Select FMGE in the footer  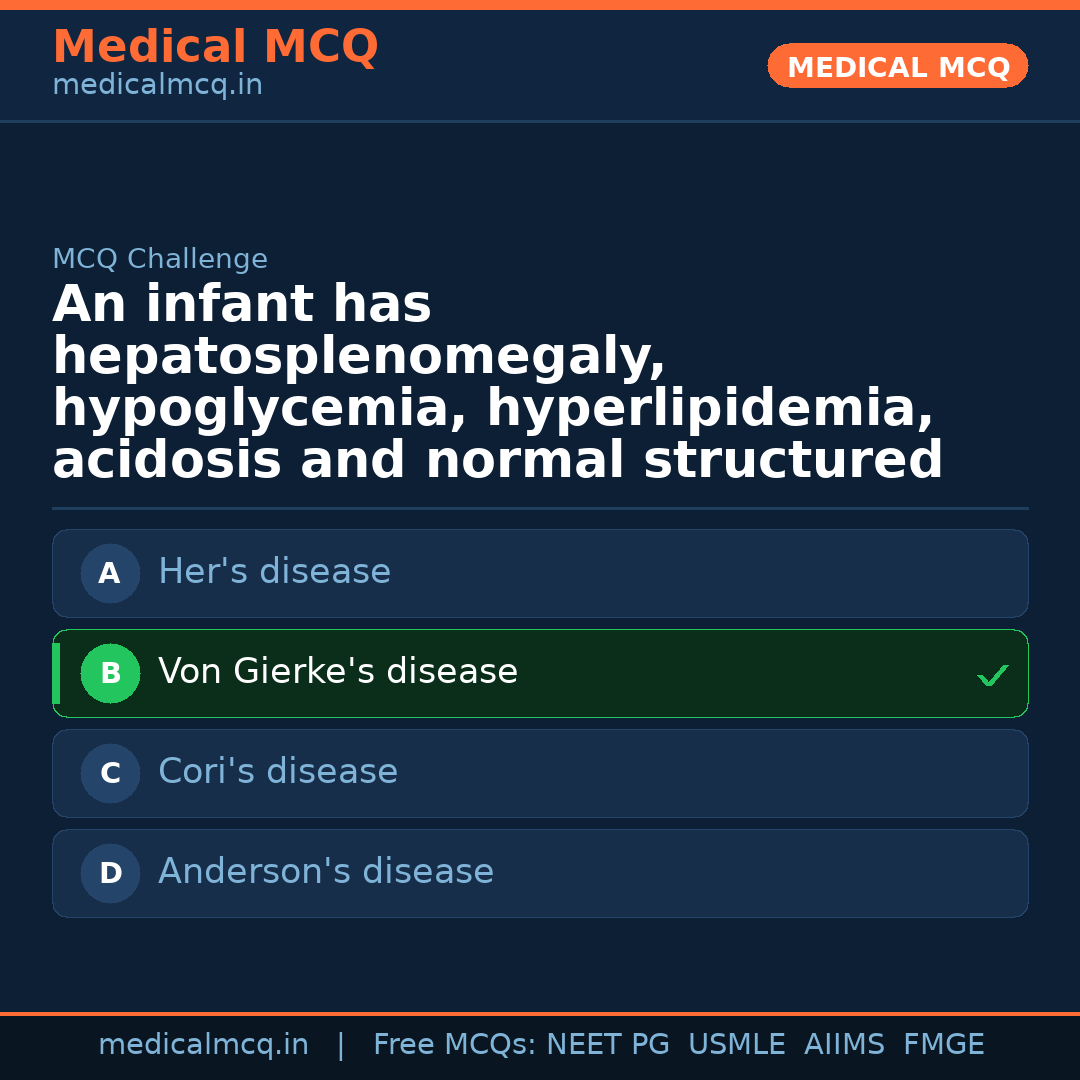point(943,1045)
